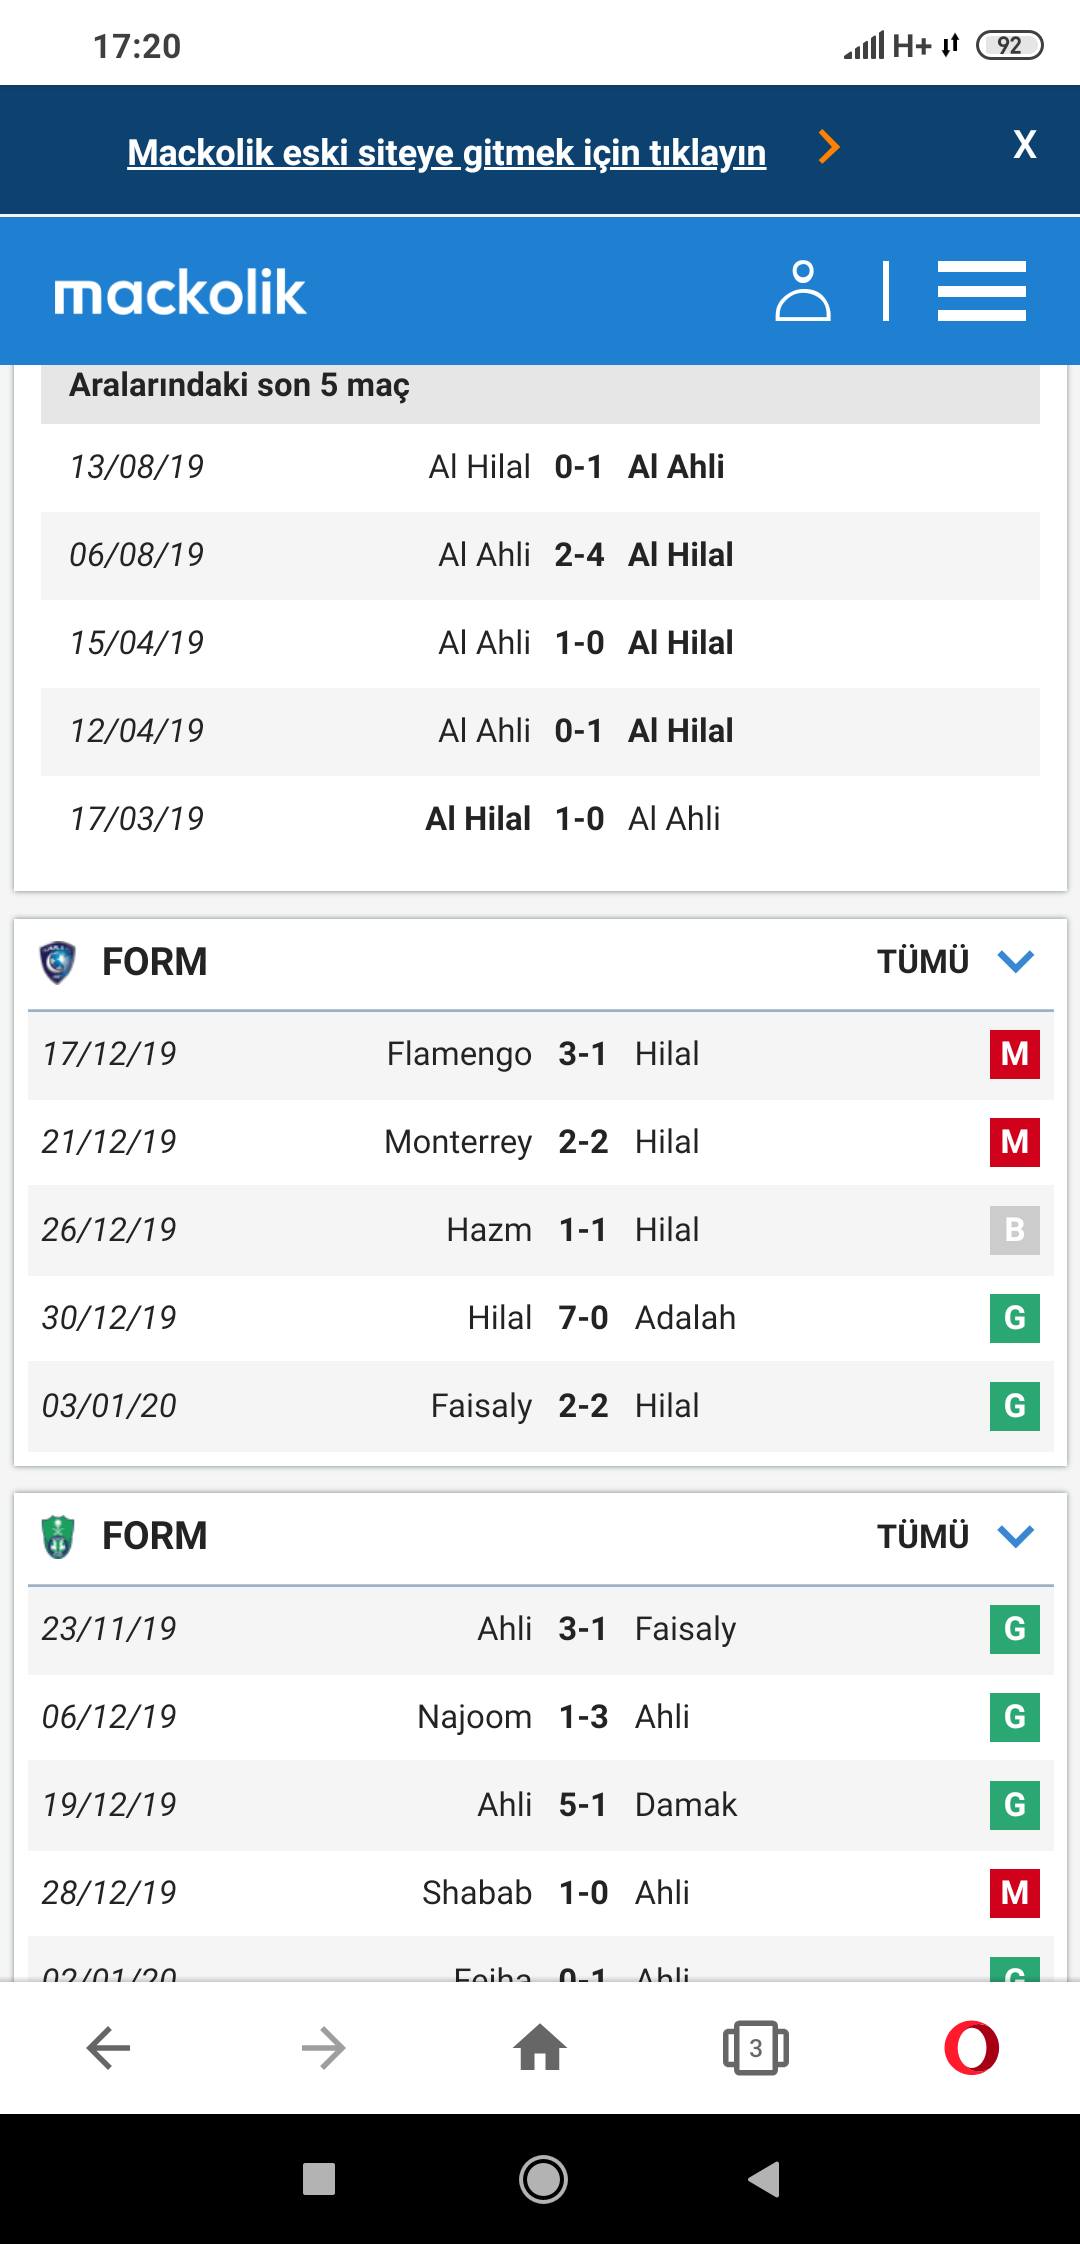
Task: Open the user profile icon
Action: pos(802,291)
